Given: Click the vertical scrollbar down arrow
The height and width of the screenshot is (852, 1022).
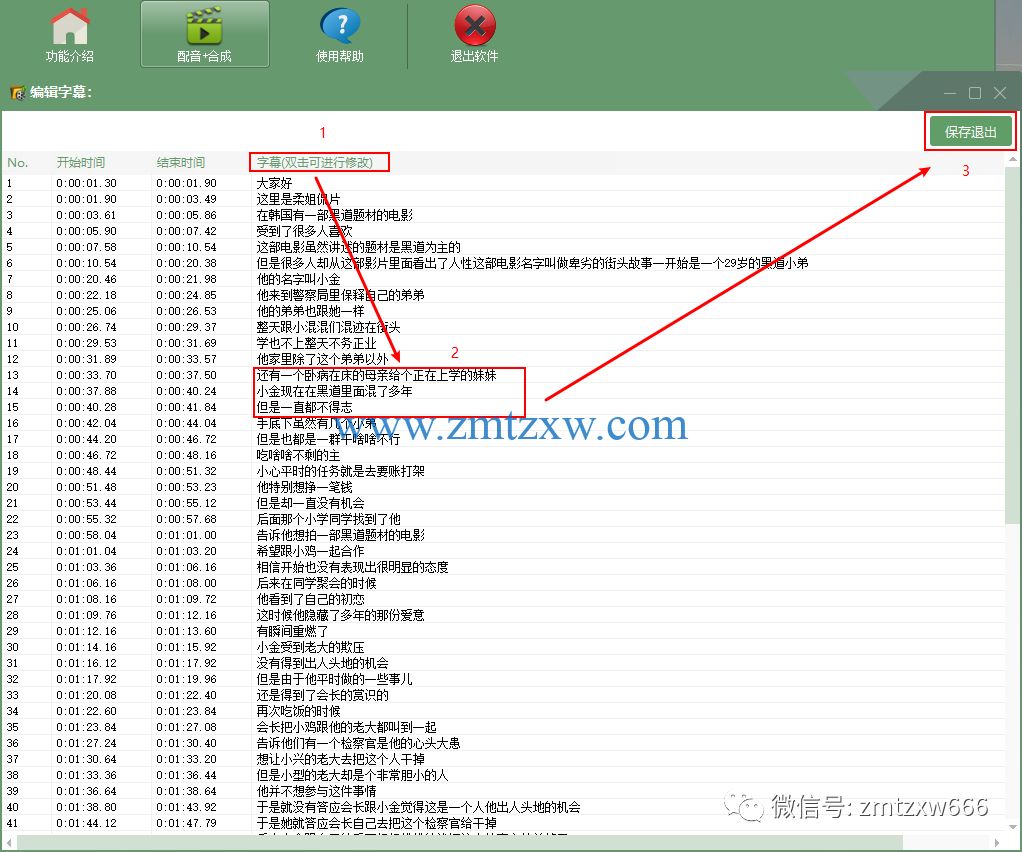Looking at the screenshot, I should coord(1012,827).
